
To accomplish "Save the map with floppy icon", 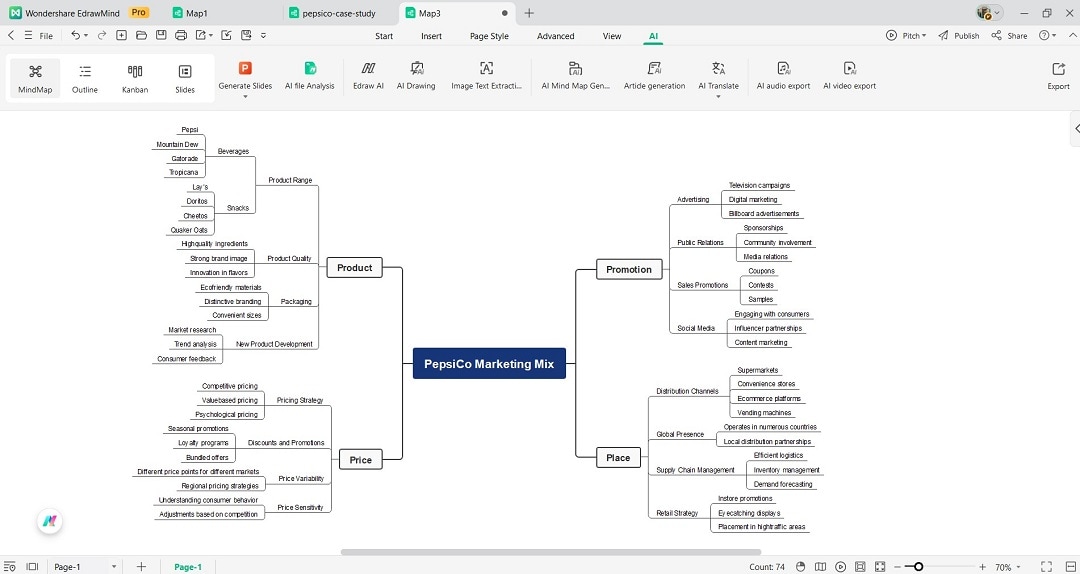I will pos(160,35).
